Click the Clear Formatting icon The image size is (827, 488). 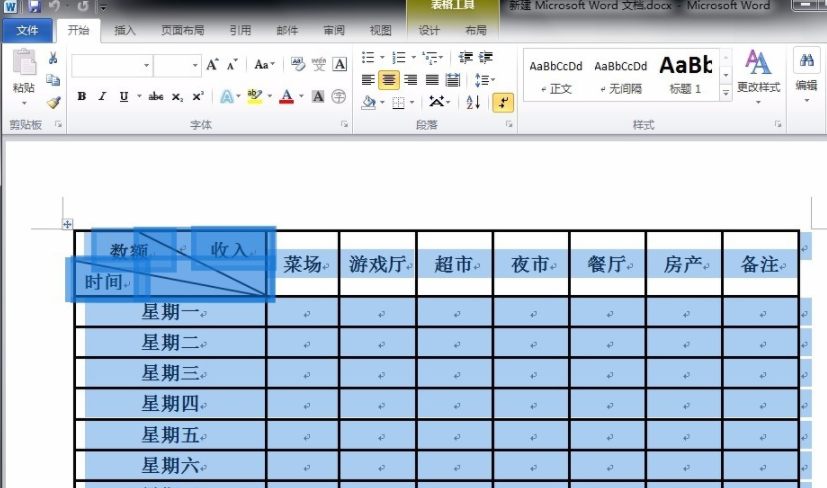tap(297, 64)
